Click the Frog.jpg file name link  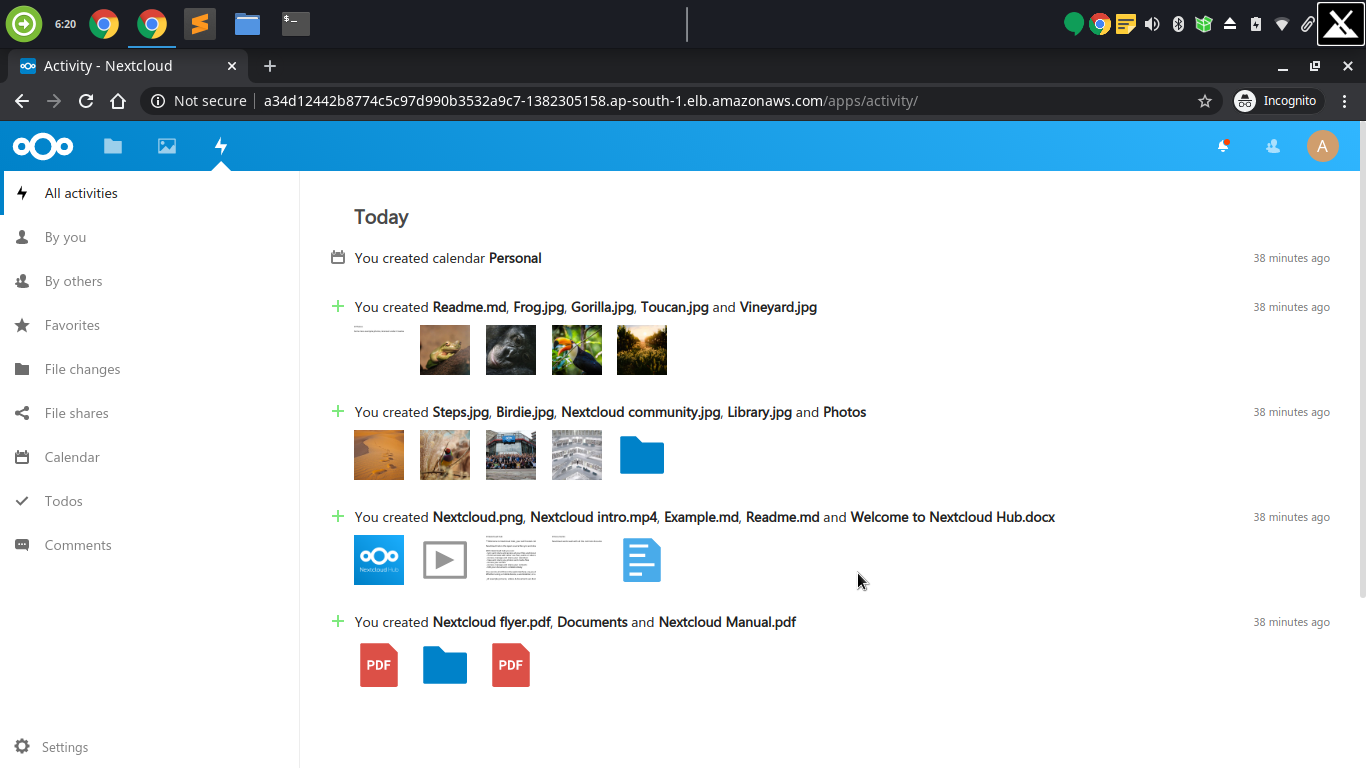point(539,307)
